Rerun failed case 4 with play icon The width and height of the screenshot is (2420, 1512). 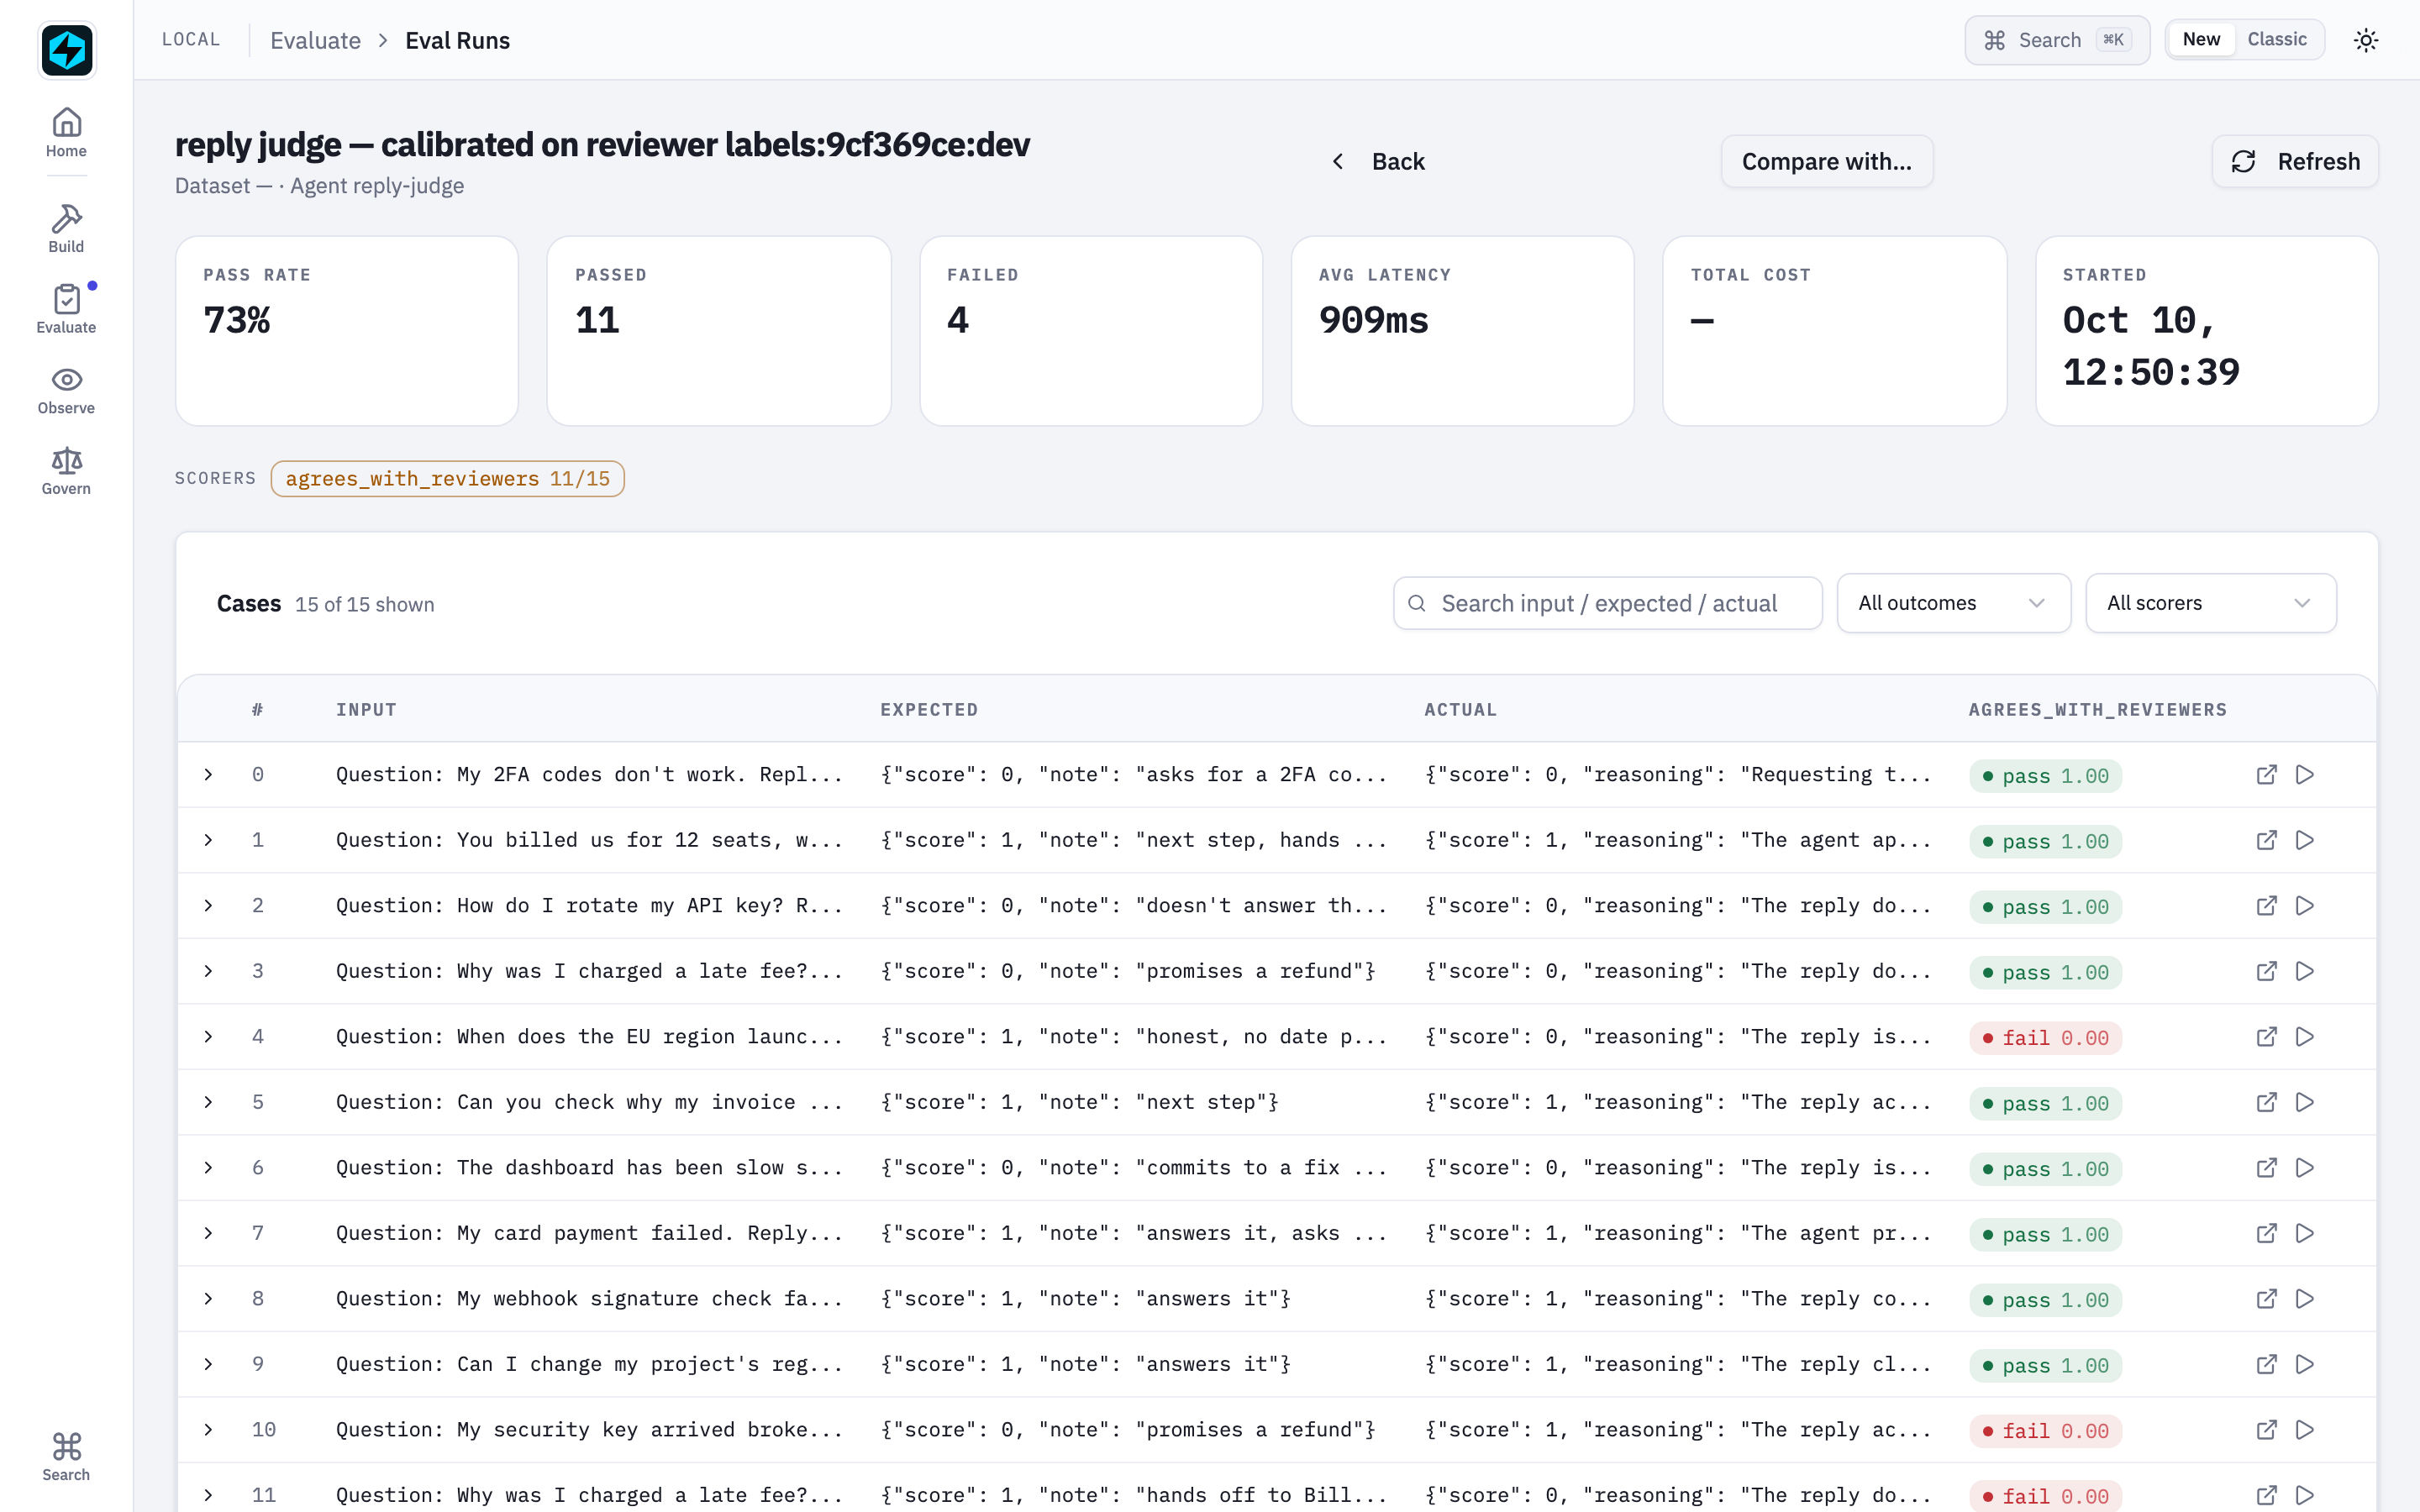click(x=2305, y=1036)
